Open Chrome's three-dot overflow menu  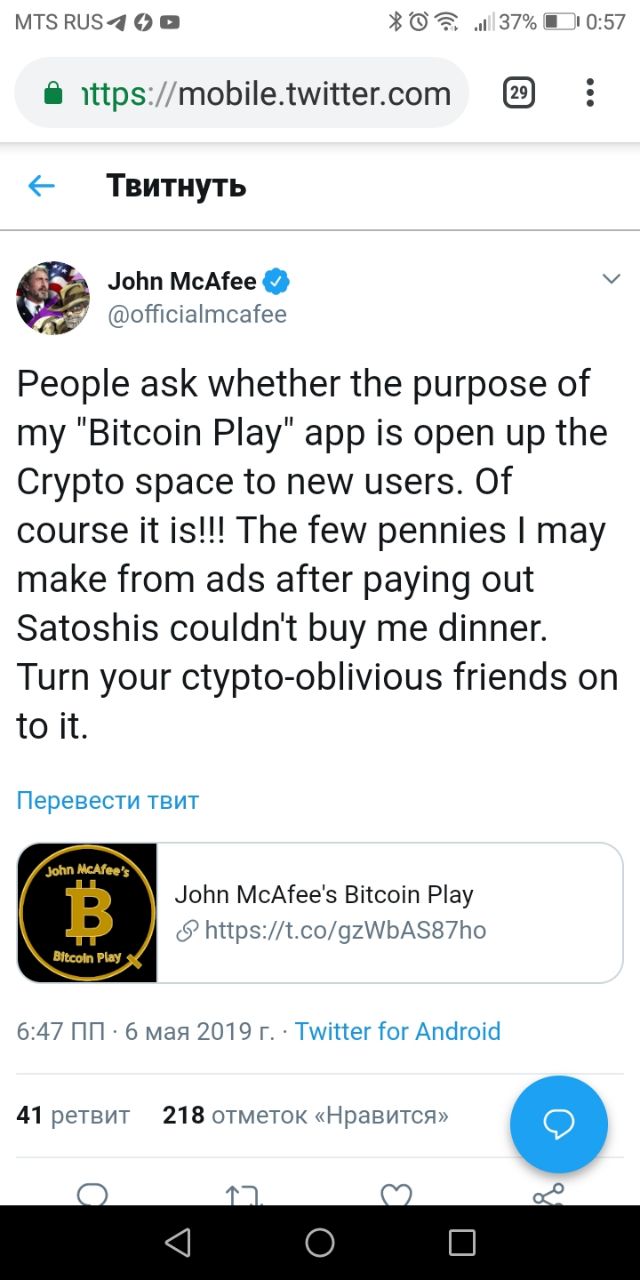[590, 94]
